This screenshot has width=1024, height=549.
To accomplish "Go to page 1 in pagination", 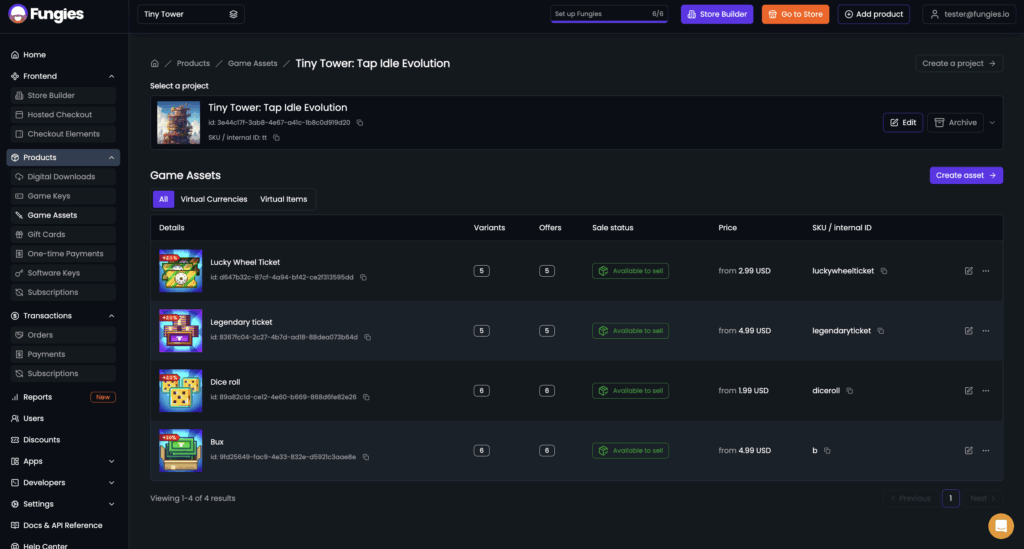I will click(x=950, y=498).
